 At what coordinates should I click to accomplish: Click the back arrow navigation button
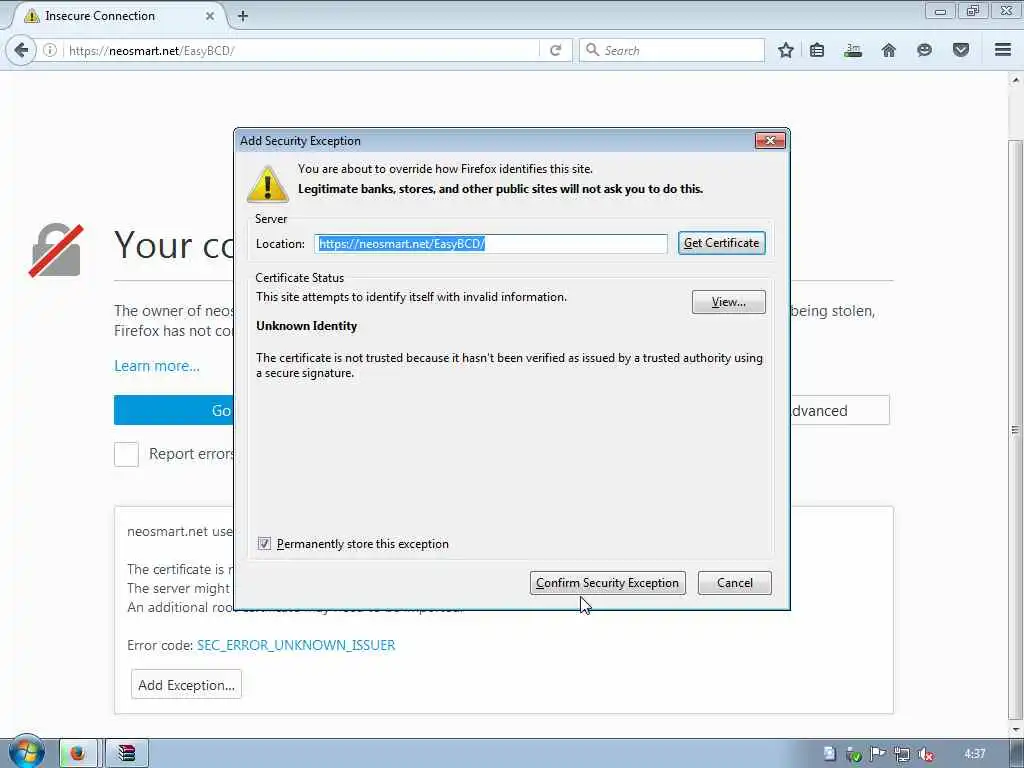click(x=21, y=50)
